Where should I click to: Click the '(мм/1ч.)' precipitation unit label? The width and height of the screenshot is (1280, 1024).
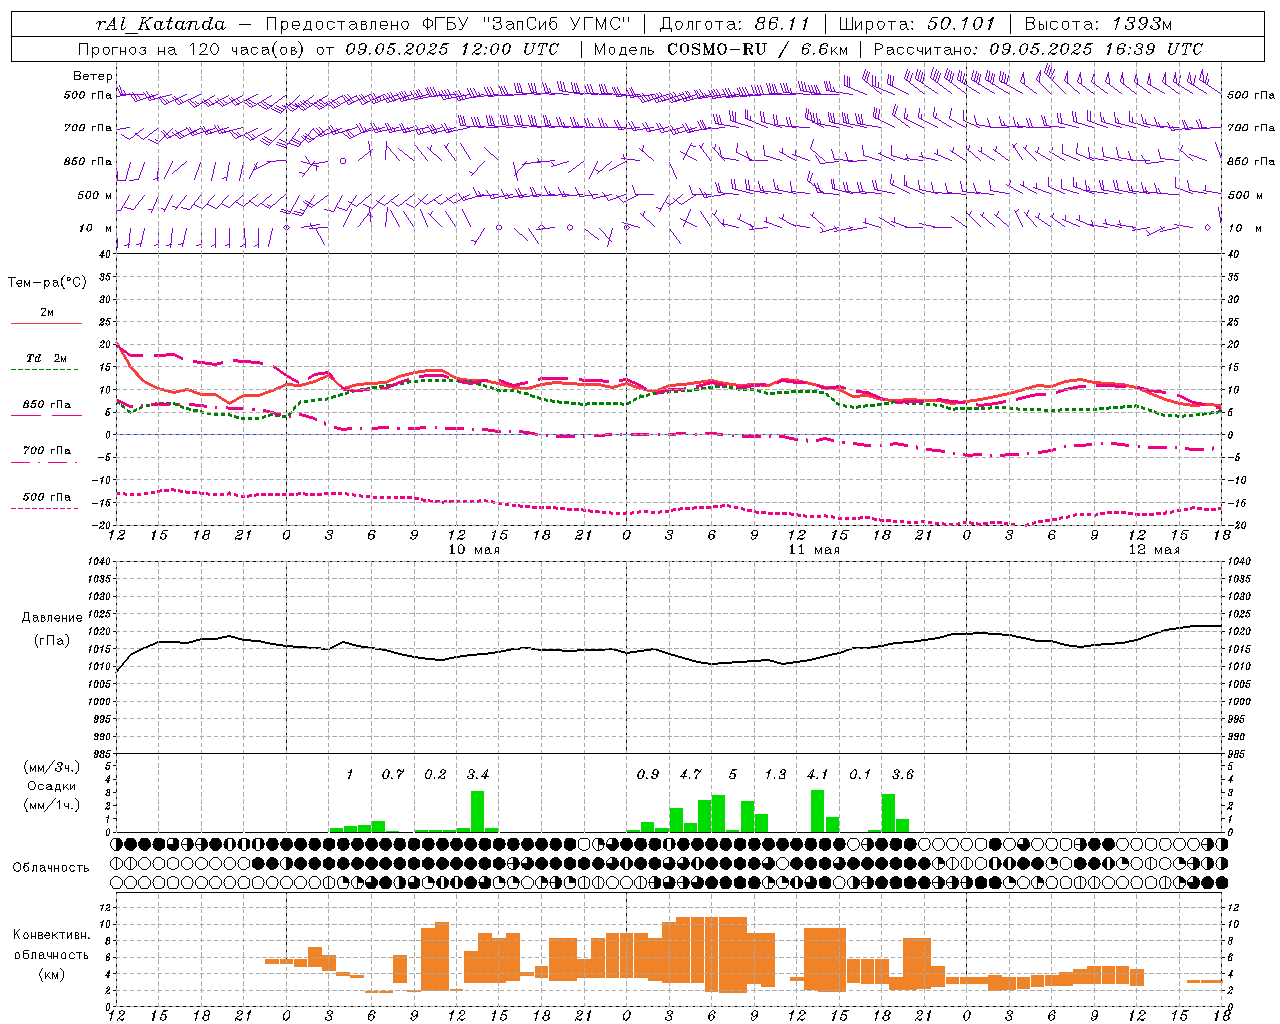(51, 805)
